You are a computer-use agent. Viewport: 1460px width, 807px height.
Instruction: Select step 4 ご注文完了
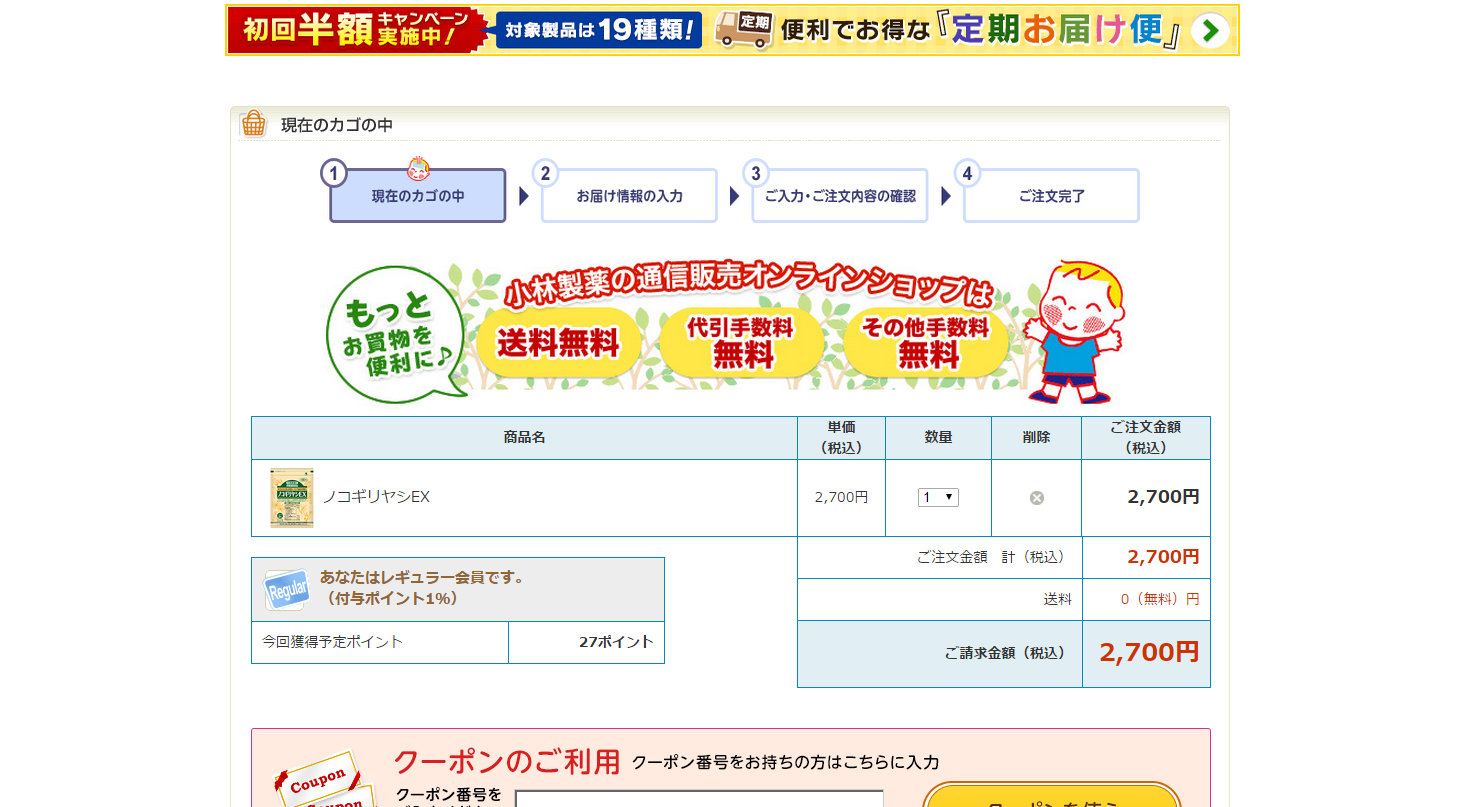click(1051, 195)
